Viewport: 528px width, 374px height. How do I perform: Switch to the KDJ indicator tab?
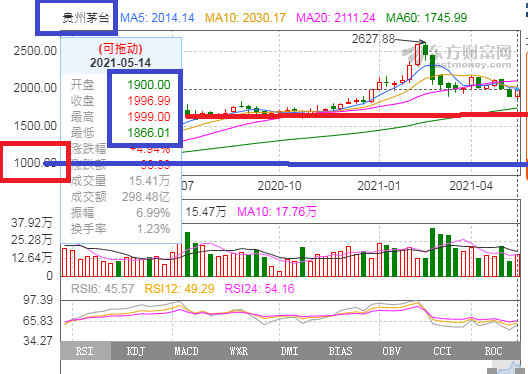pos(136,351)
